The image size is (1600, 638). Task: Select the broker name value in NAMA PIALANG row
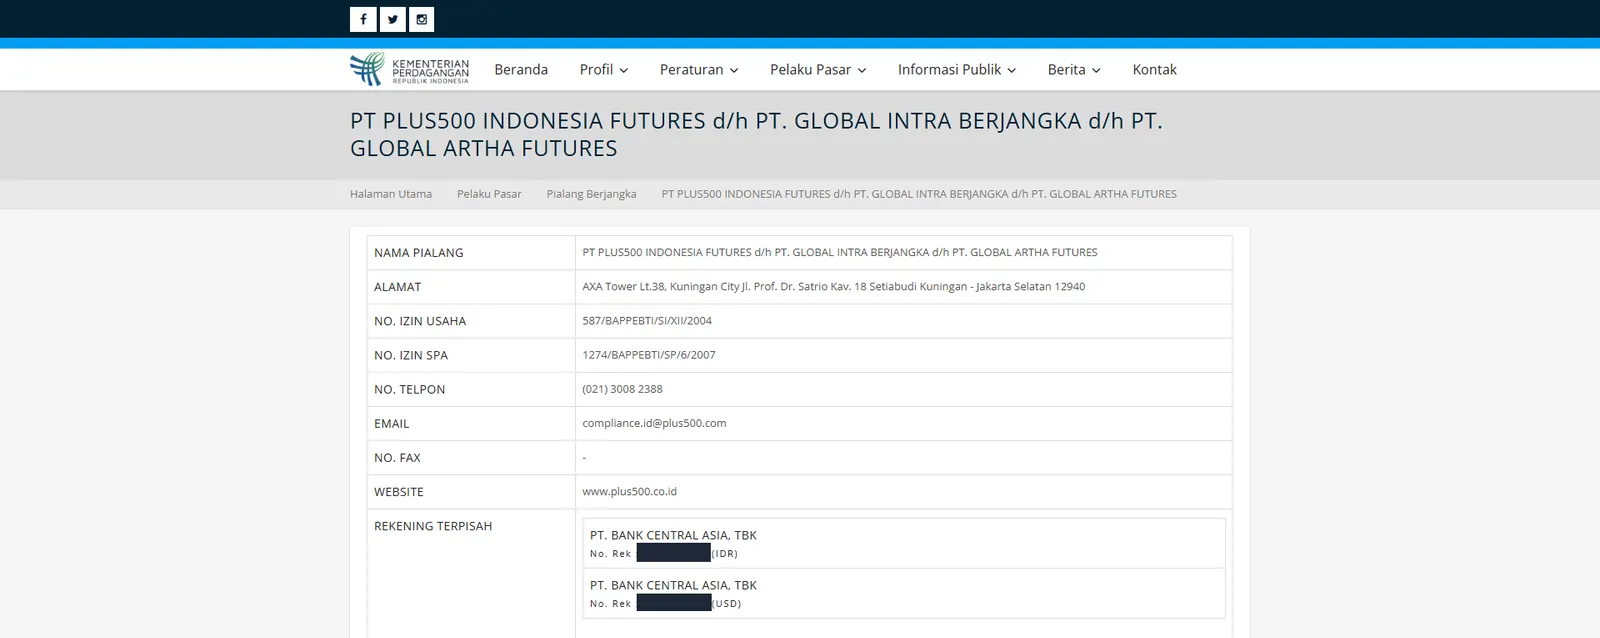tap(840, 253)
